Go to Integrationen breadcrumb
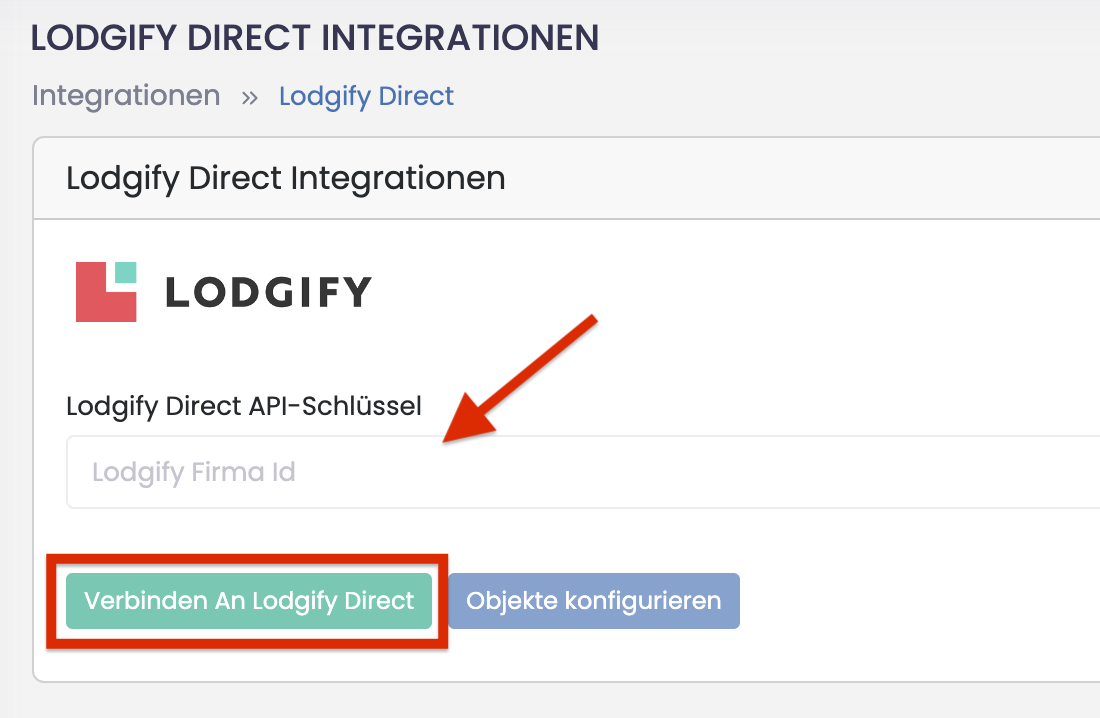Viewport: 1100px width, 718px height. [x=126, y=96]
